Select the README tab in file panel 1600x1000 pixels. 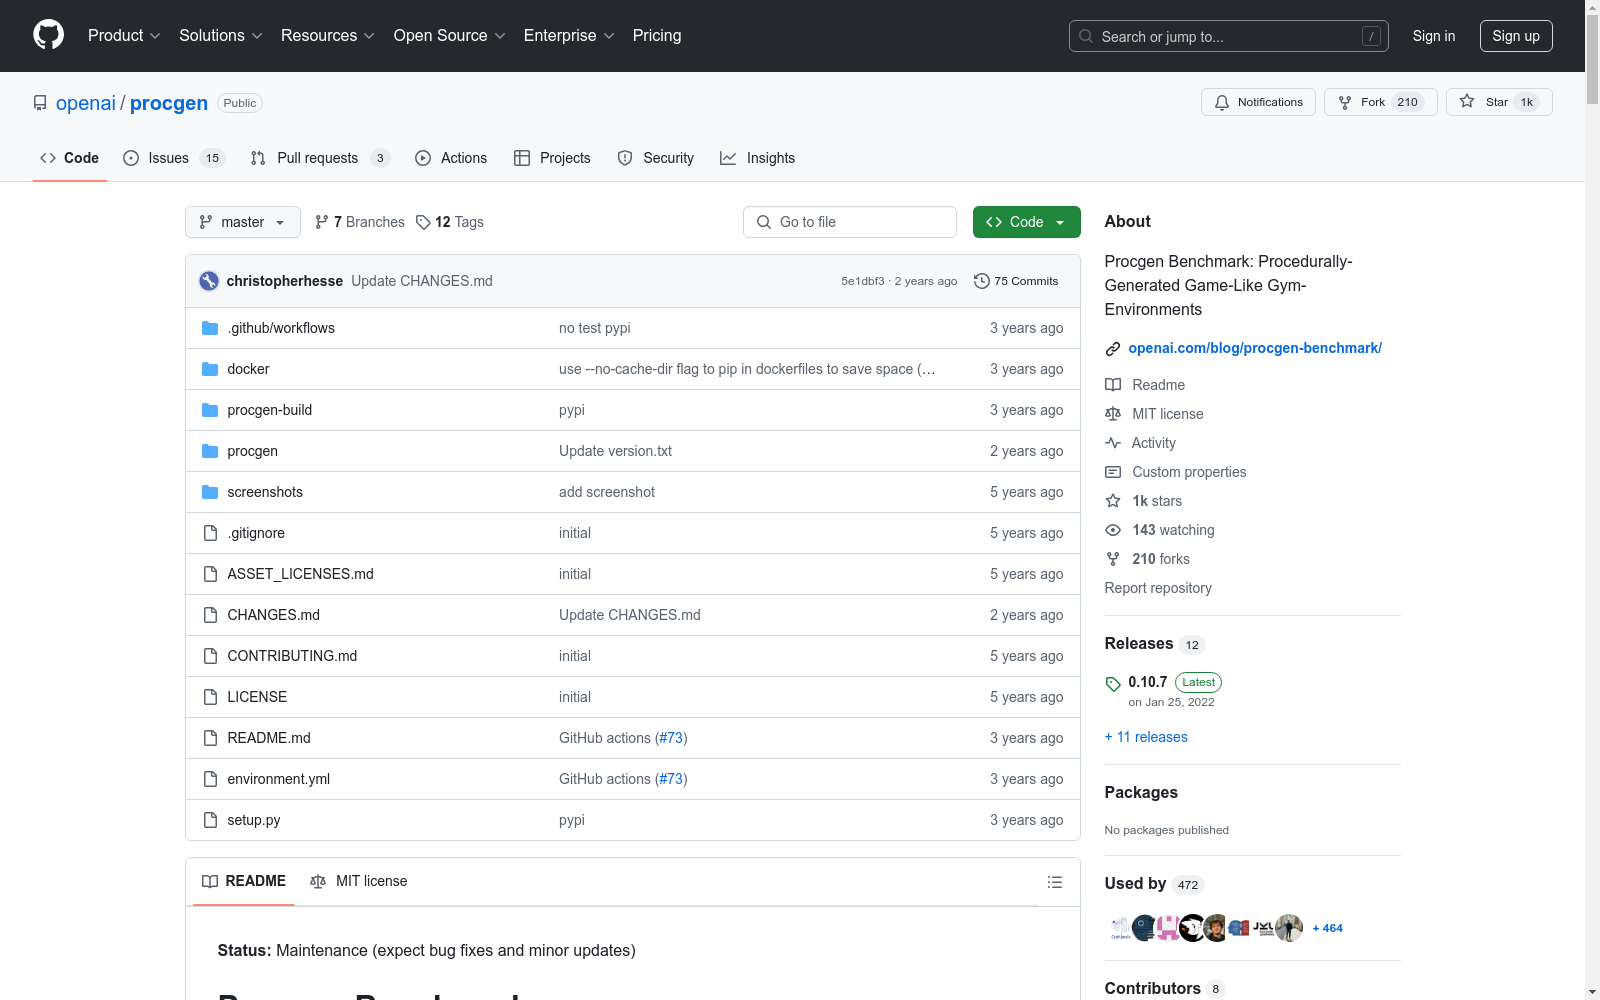(x=244, y=881)
